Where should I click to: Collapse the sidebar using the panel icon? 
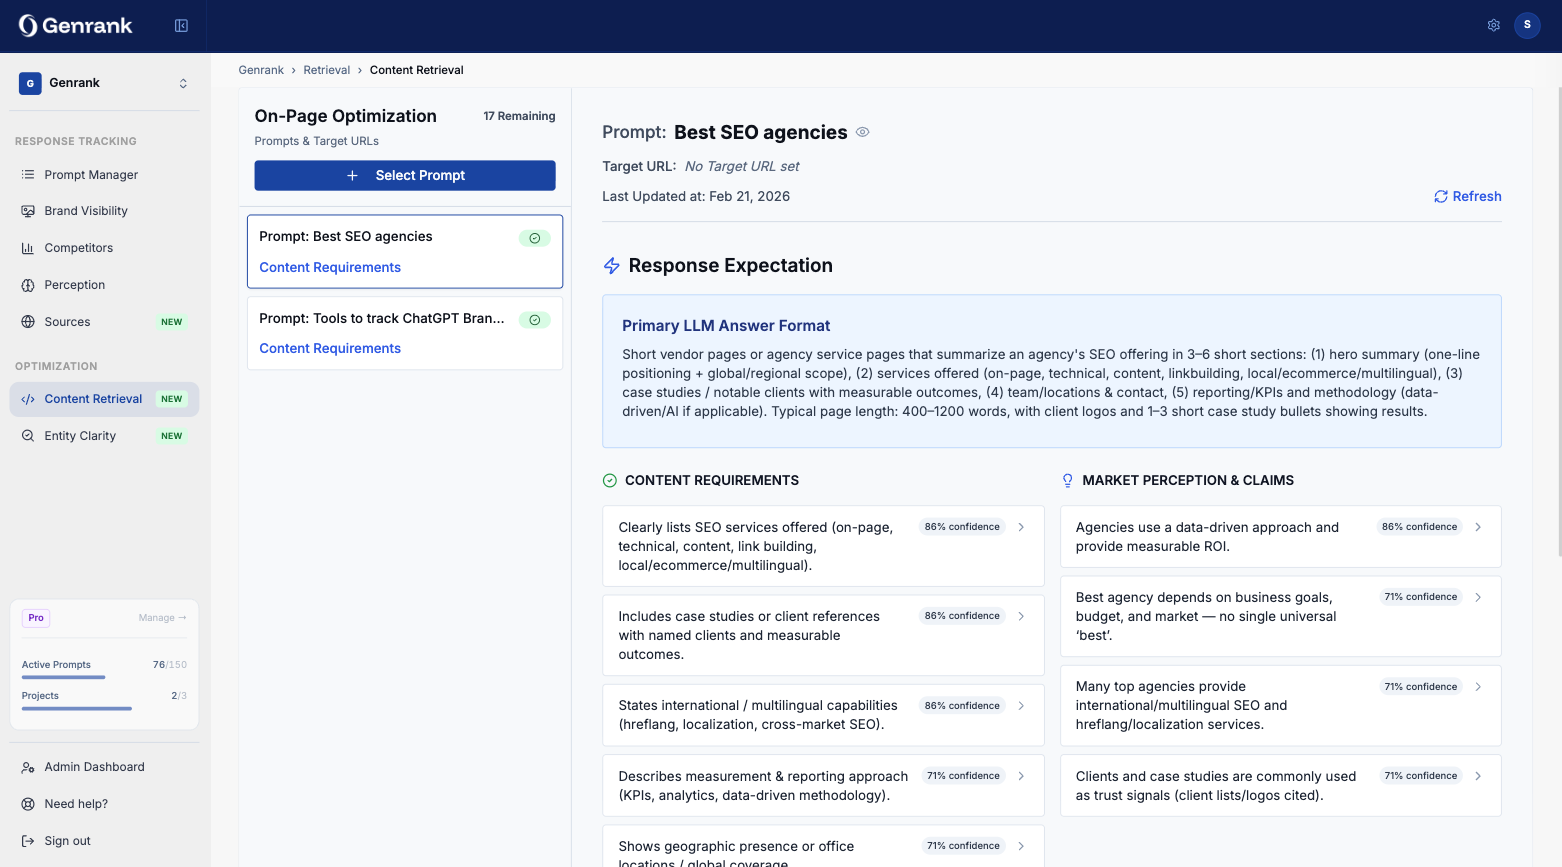181,26
